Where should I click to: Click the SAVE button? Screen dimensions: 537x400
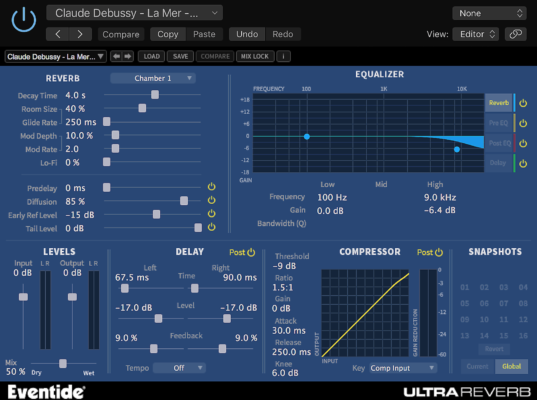pyautogui.click(x=180, y=57)
